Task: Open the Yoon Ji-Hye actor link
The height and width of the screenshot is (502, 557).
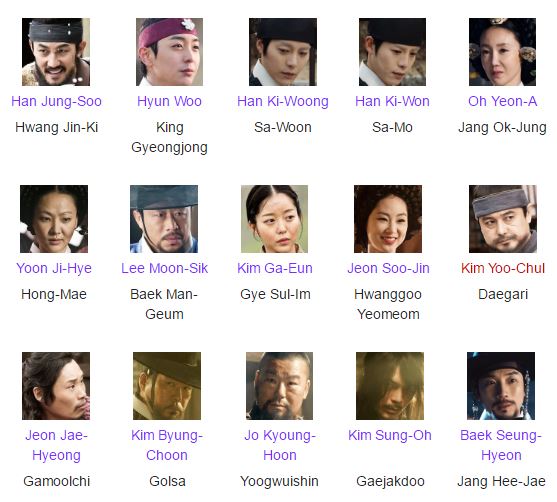Action: coord(54,268)
